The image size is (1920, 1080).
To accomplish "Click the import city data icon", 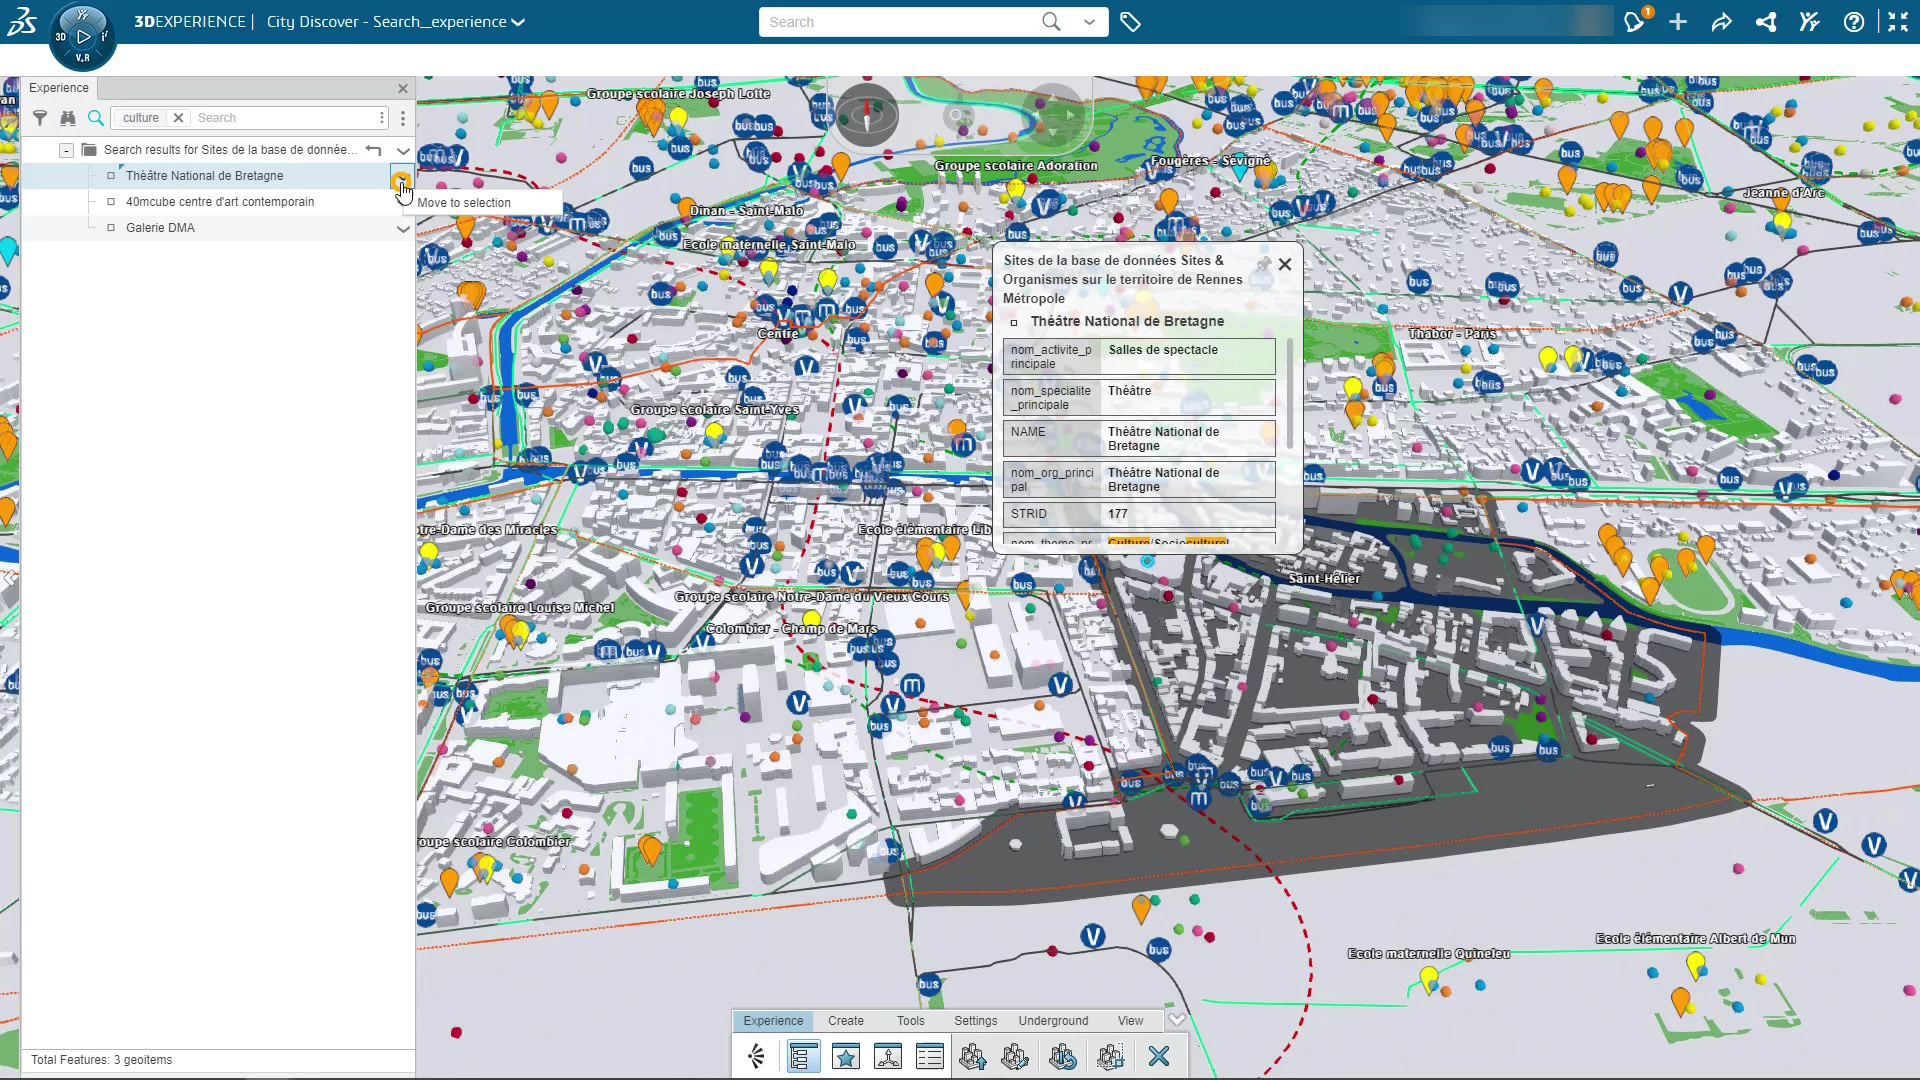I will [x=972, y=1057].
